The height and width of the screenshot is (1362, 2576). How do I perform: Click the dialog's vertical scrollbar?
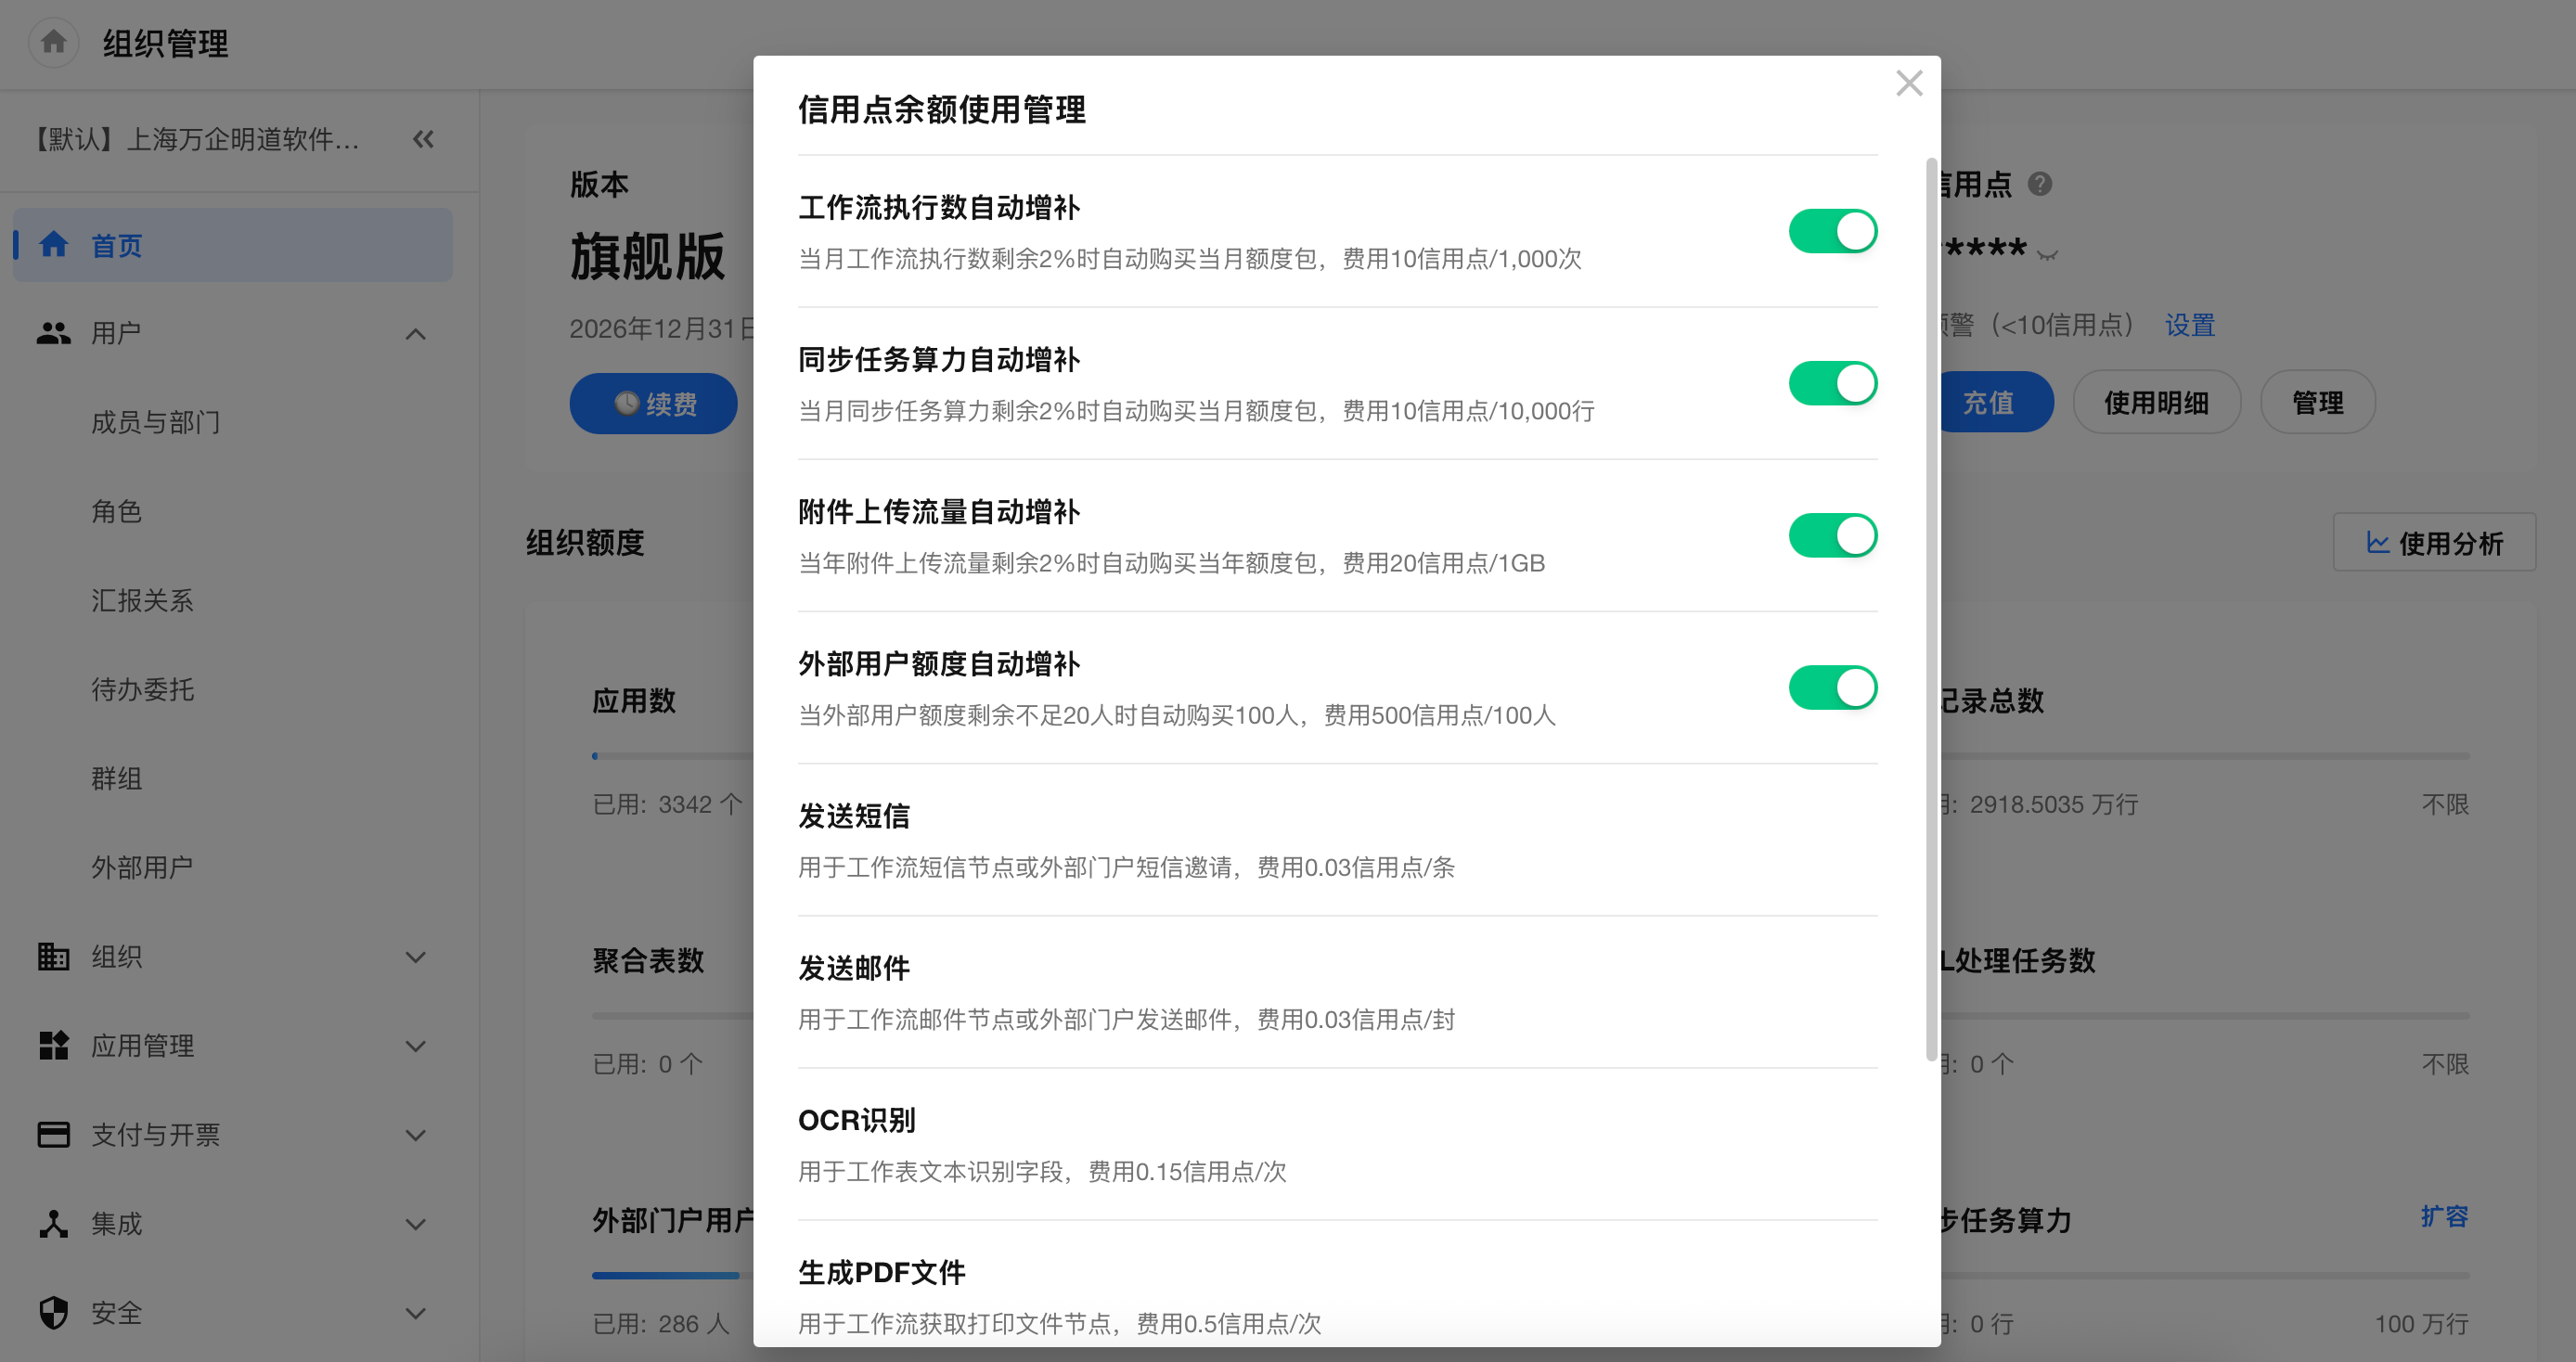[1931, 609]
